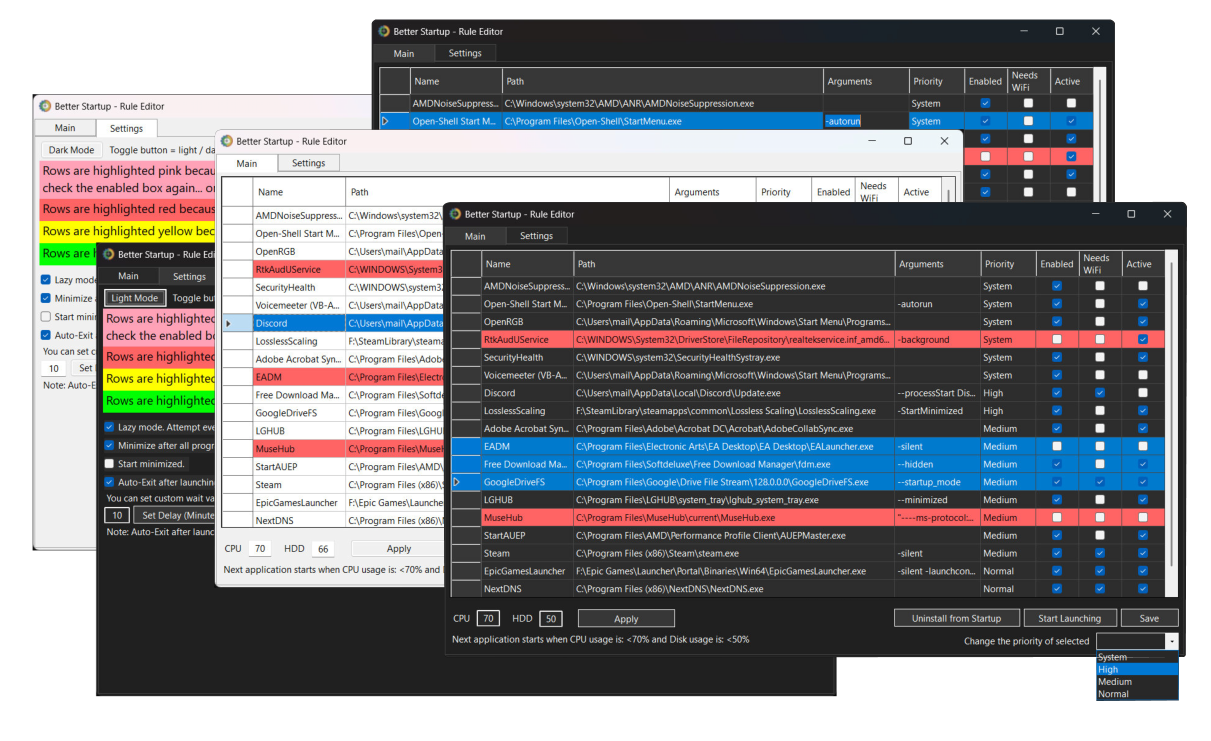Uncheck Enabled for AMDNoiseSuppress in front dark window
The width and height of the screenshot is (1211, 741).
click(x=1057, y=286)
